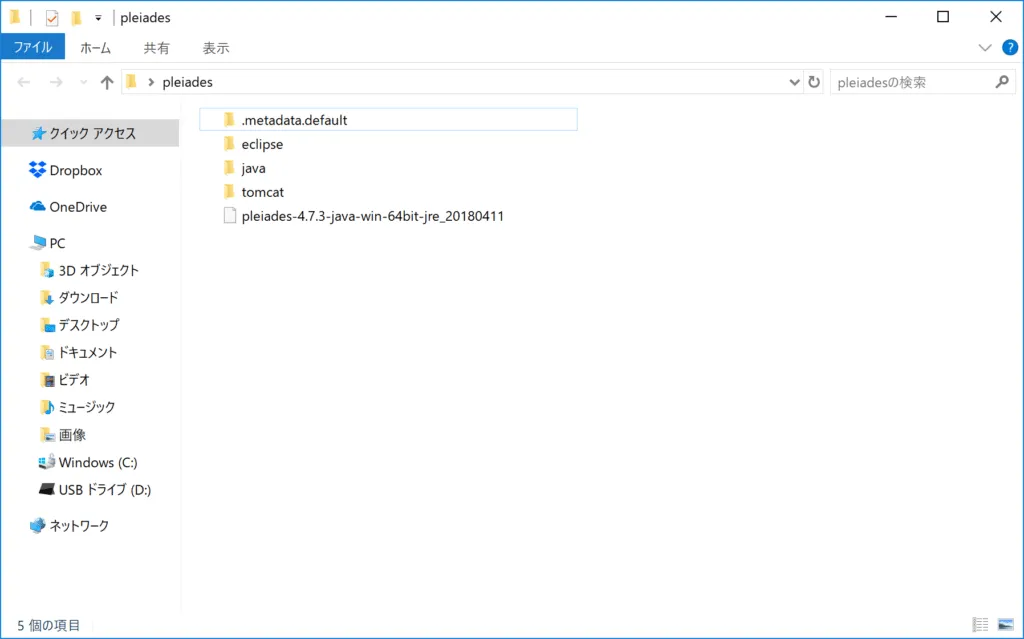Refresh the pleiades folder view
Screen dimensions: 1024x639
814,82
